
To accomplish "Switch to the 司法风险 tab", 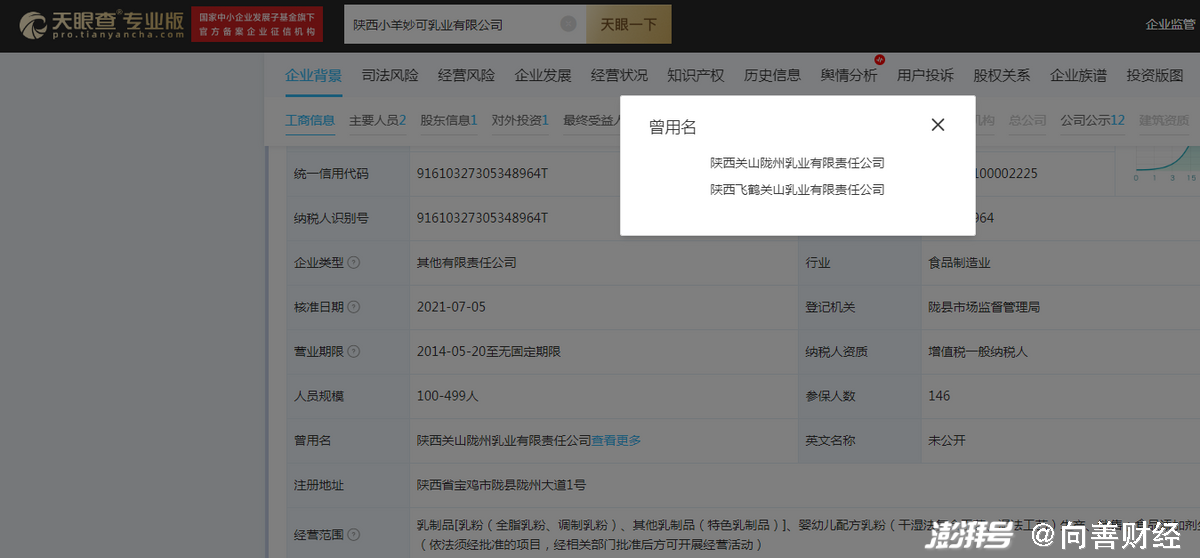I will point(390,75).
